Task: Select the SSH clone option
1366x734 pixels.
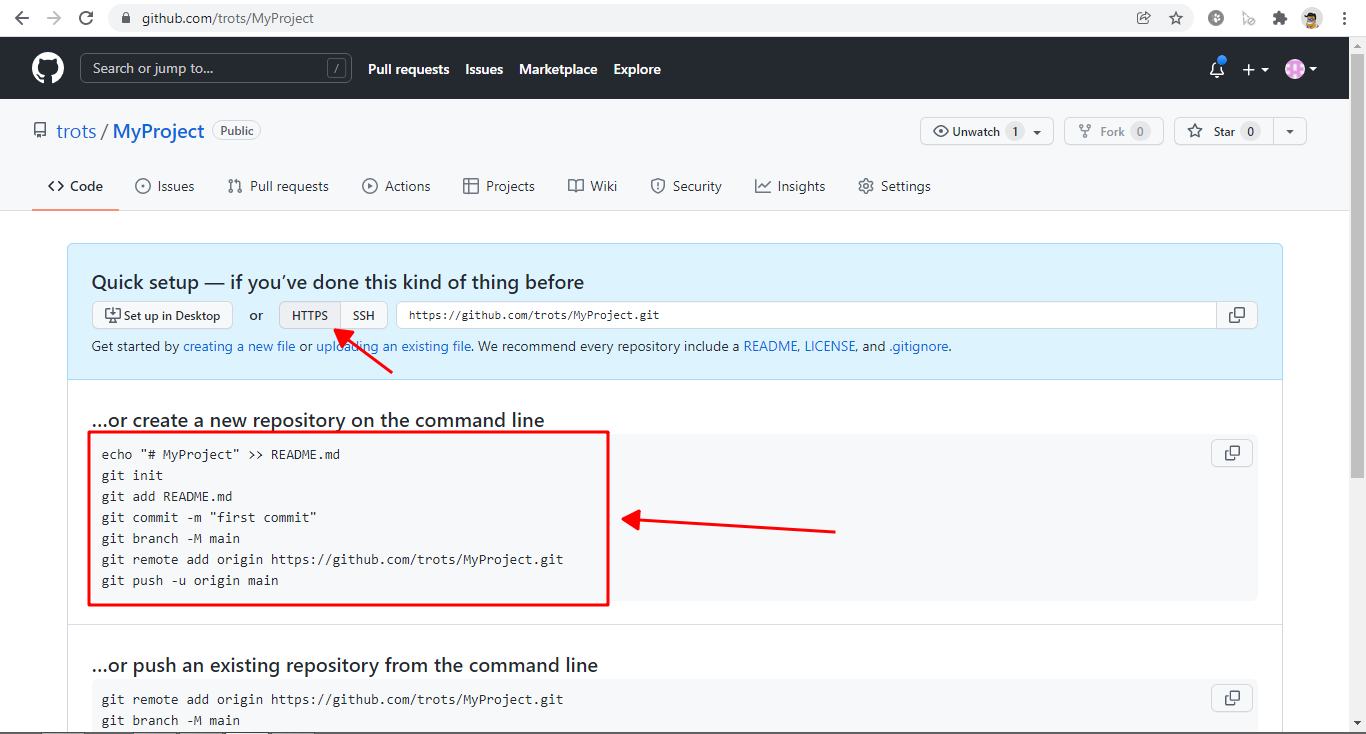Action: pos(364,315)
